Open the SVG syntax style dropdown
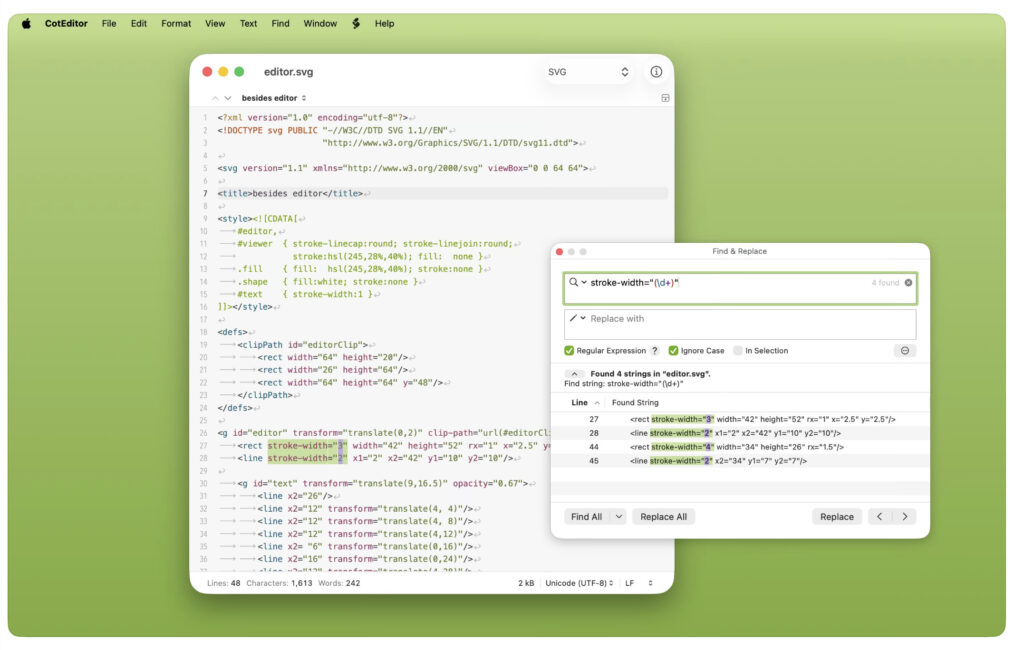Viewport: 1024px width, 650px height. 588,71
